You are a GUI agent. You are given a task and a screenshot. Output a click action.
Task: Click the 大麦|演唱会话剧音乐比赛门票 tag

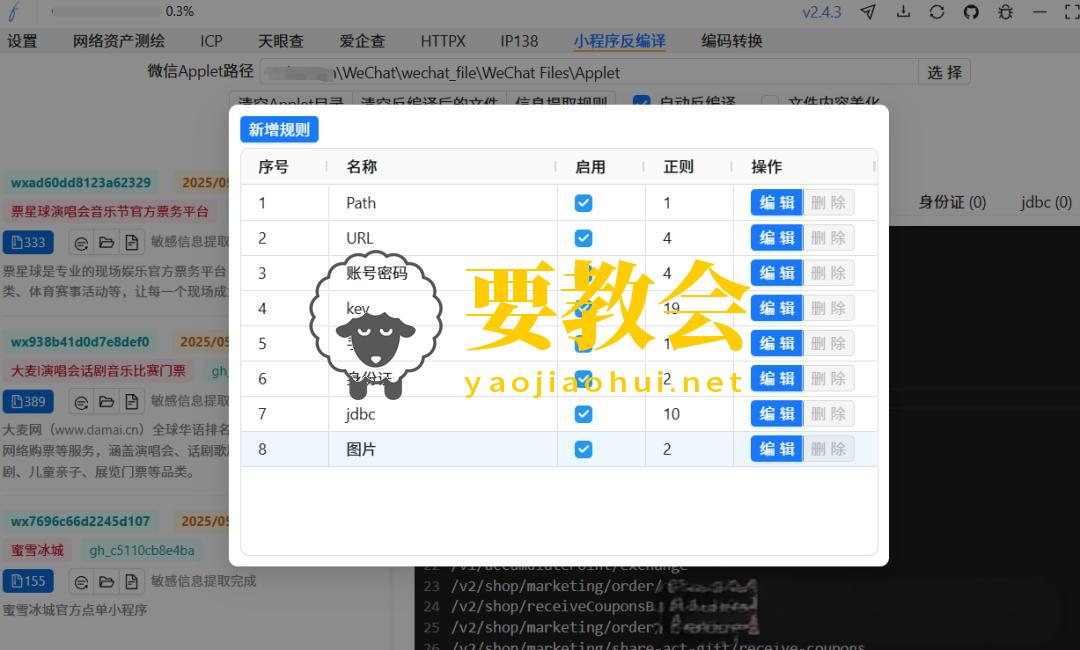click(x=98, y=370)
